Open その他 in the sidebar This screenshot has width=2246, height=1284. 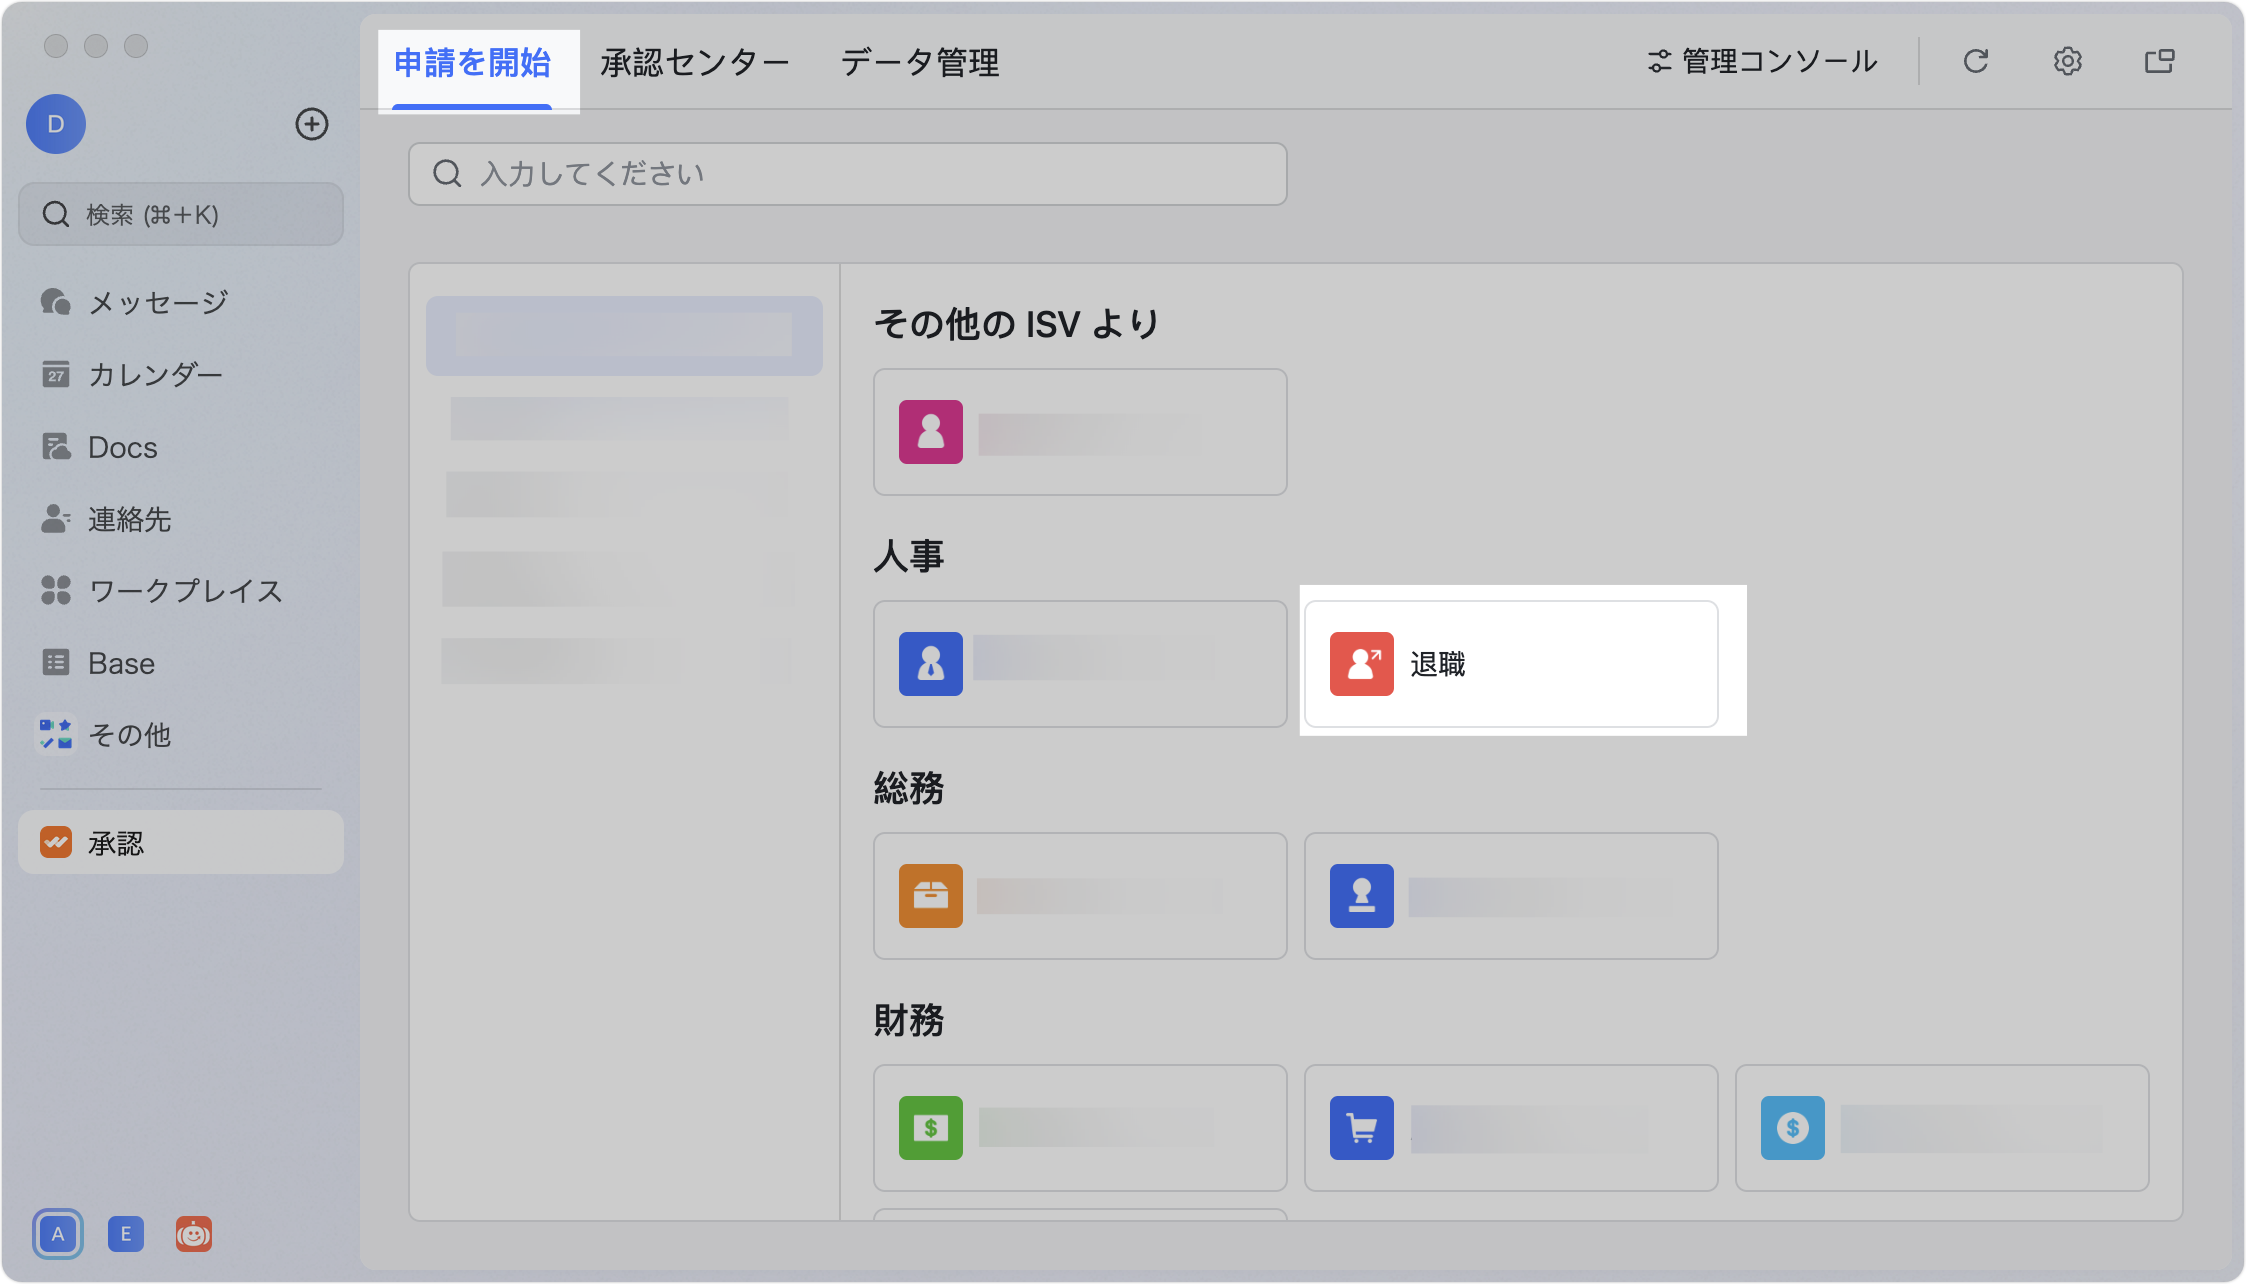coord(181,735)
